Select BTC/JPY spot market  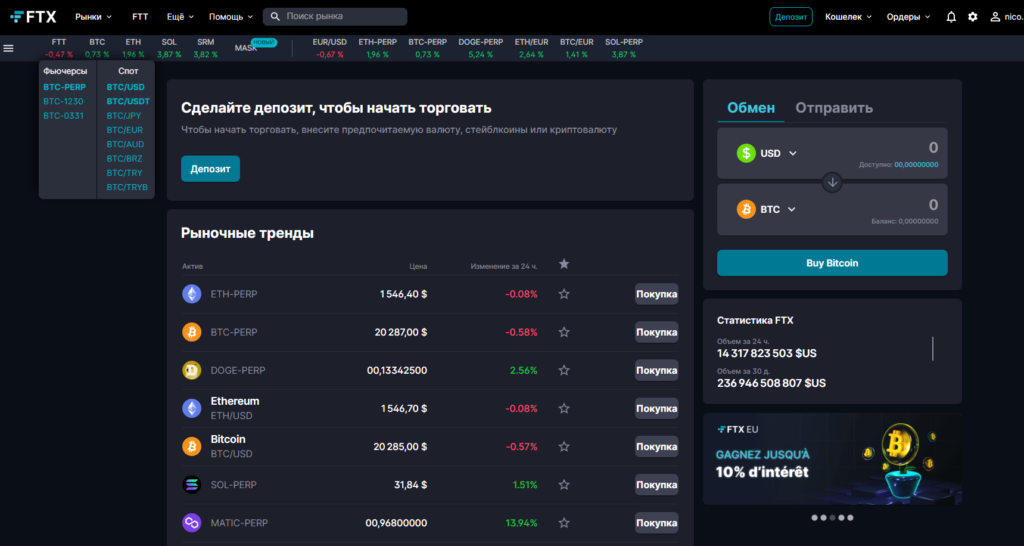(124, 116)
